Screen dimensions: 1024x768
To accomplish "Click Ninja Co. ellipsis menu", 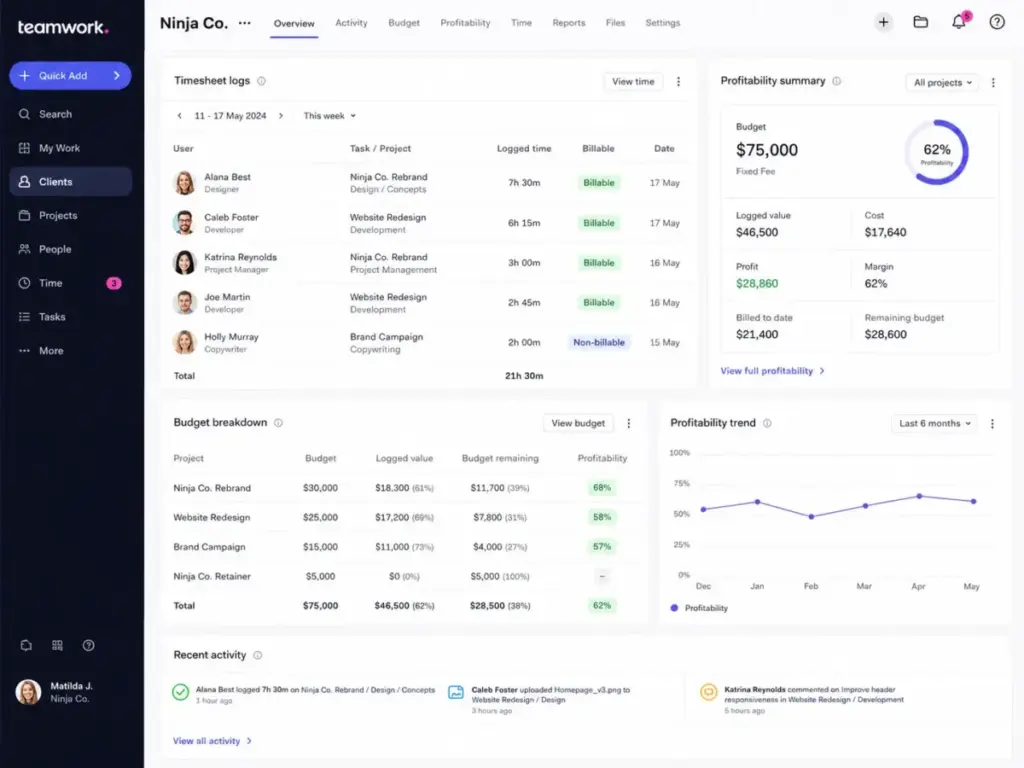I will pos(244,23).
